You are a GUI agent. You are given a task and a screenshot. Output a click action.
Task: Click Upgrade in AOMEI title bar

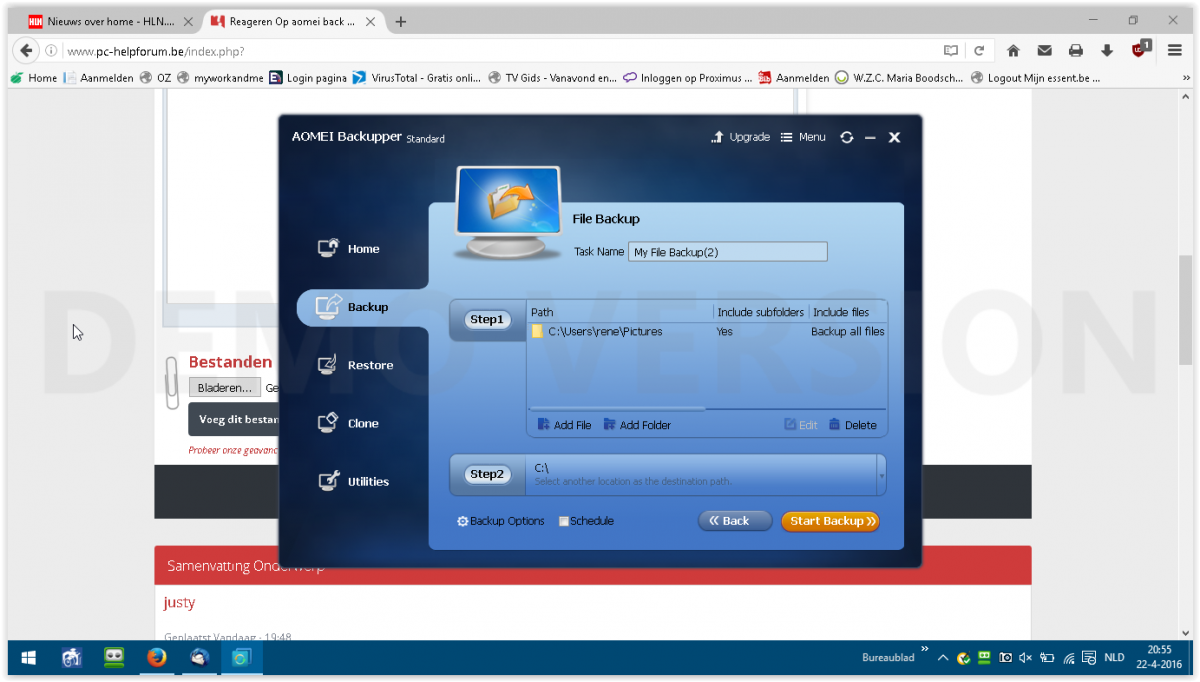pos(740,137)
